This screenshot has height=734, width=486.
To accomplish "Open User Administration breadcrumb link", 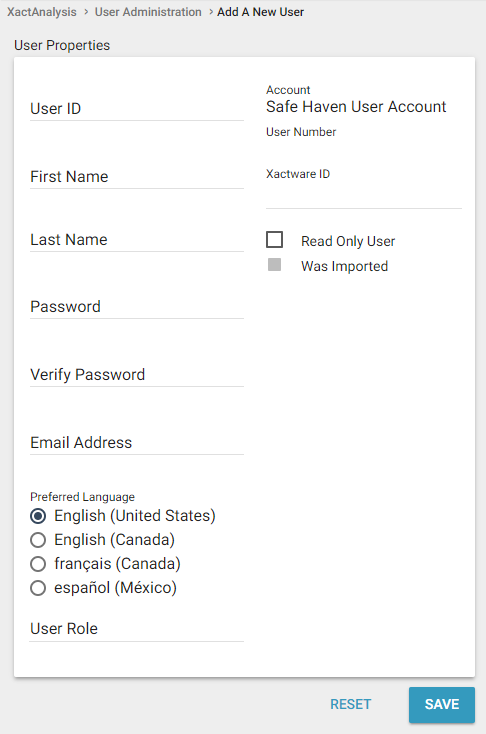I will pyautogui.click(x=148, y=12).
